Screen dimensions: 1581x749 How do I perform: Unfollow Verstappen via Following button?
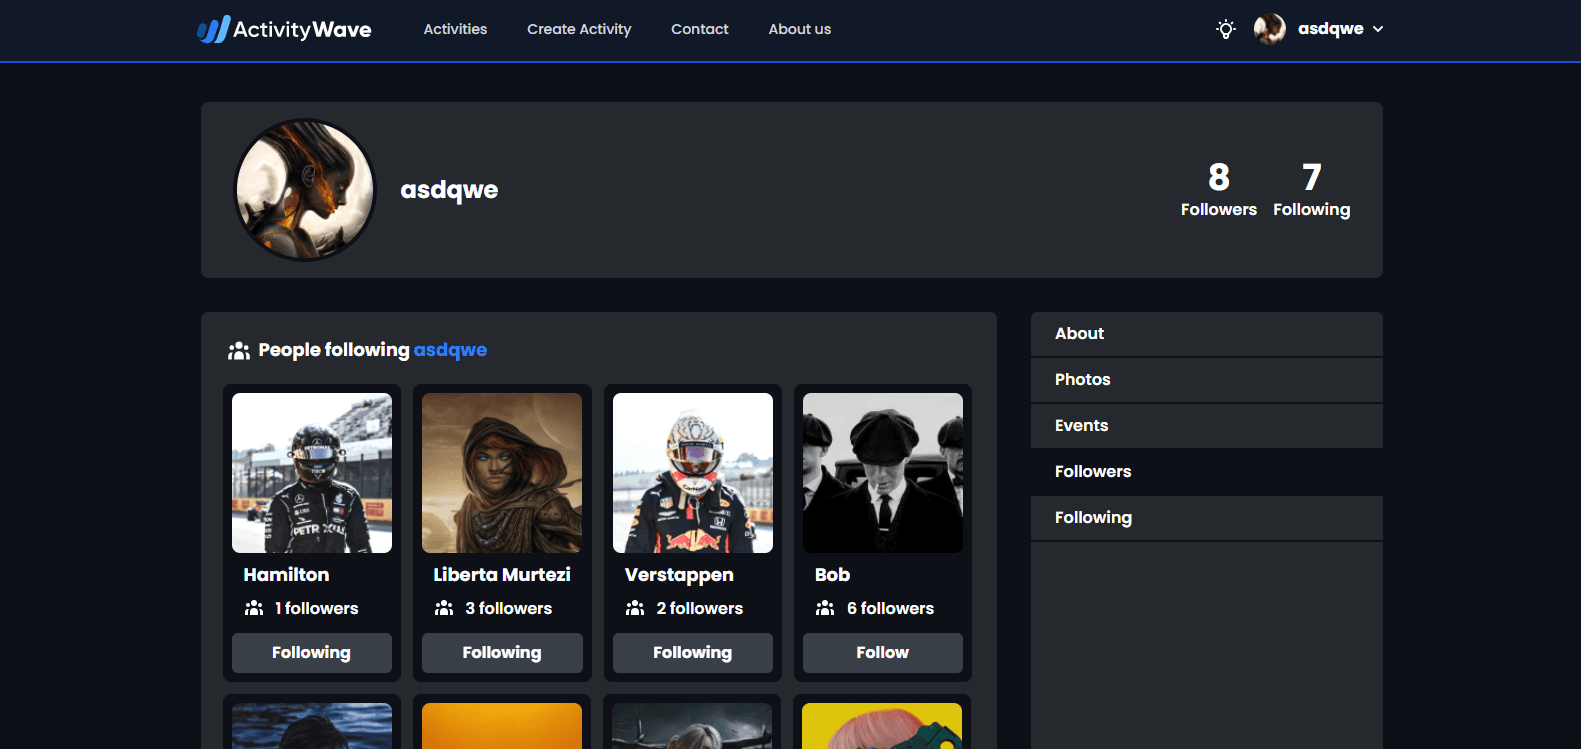[x=693, y=653]
